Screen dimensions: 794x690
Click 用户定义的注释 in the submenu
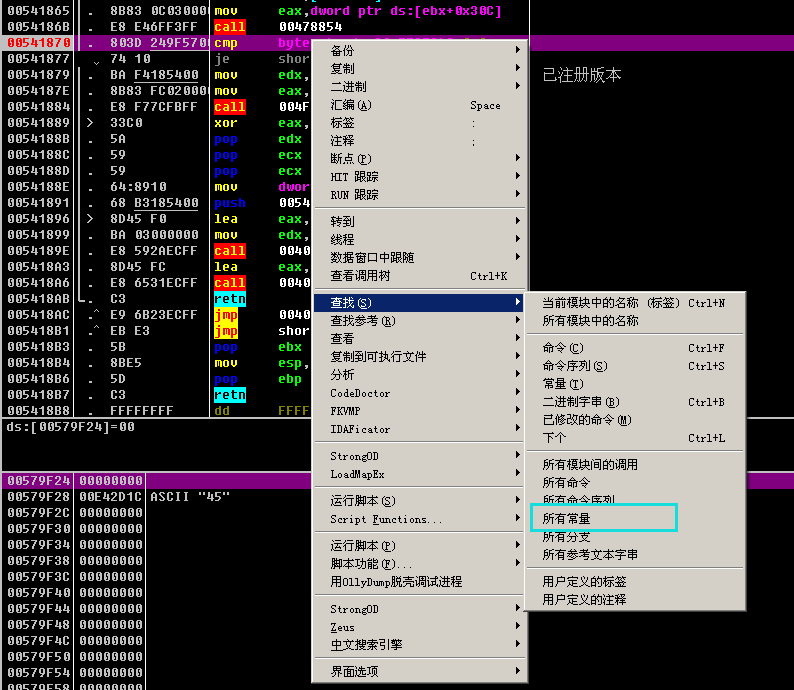pyautogui.click(x=584, y=599)
